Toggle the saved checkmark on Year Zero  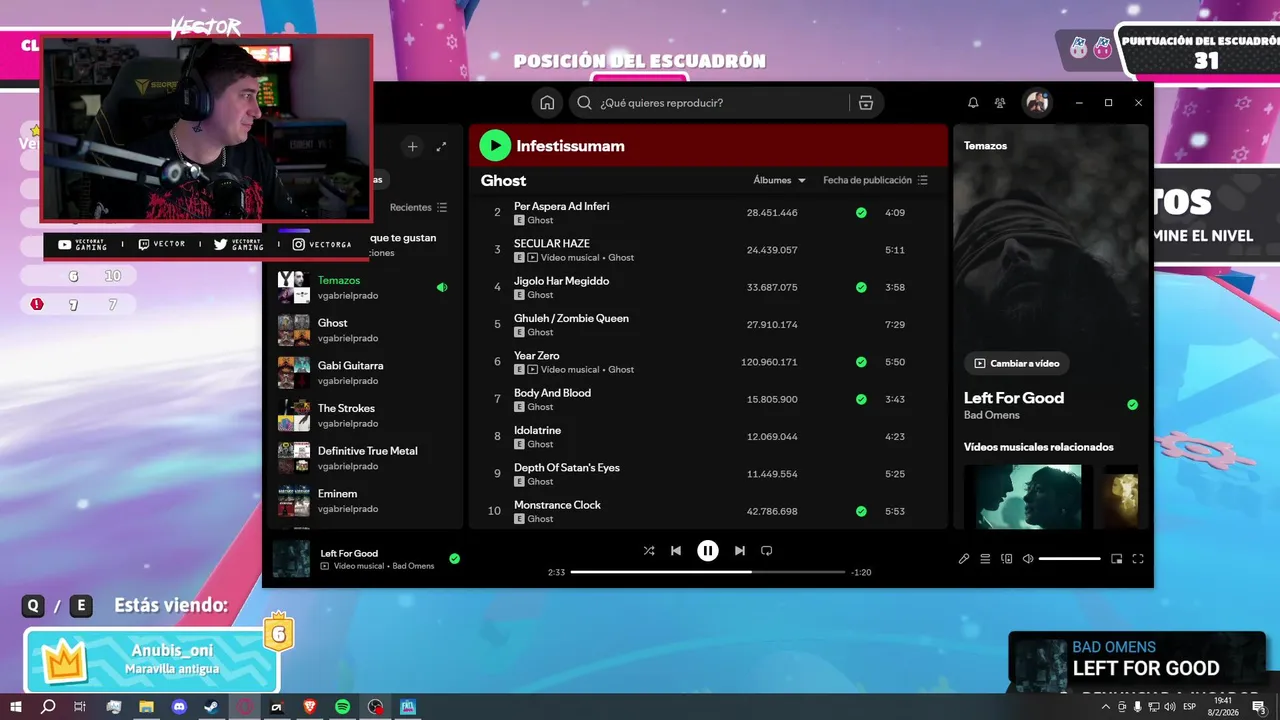(x=861, y=362)
